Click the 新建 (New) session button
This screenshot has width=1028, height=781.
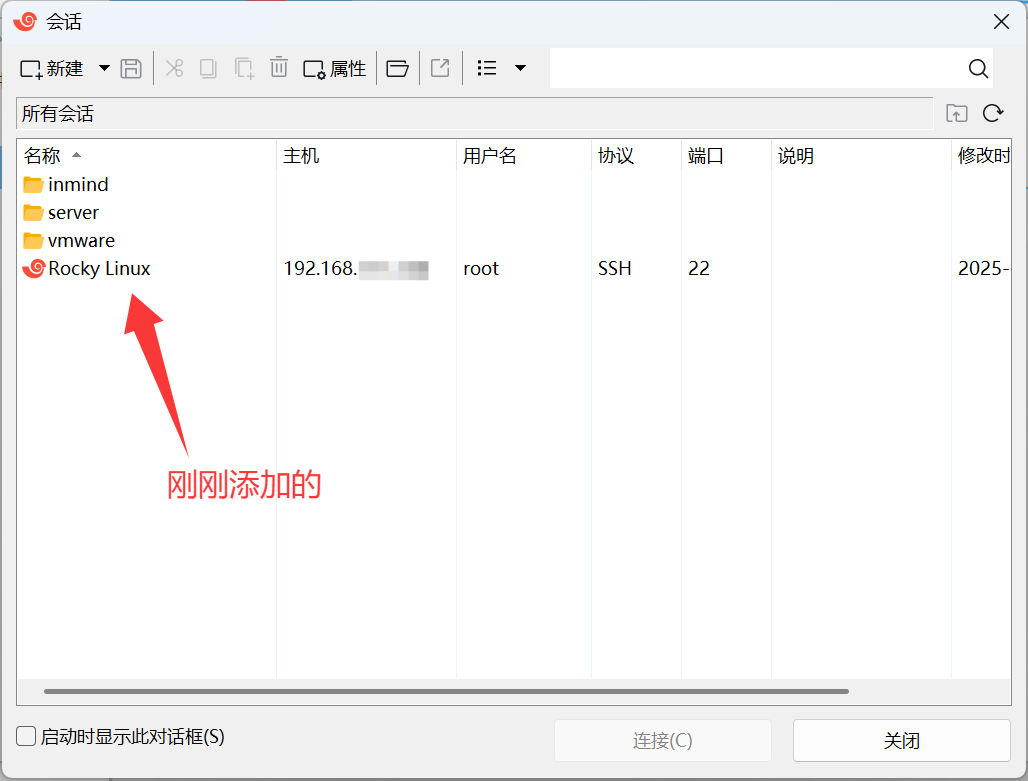52,68
